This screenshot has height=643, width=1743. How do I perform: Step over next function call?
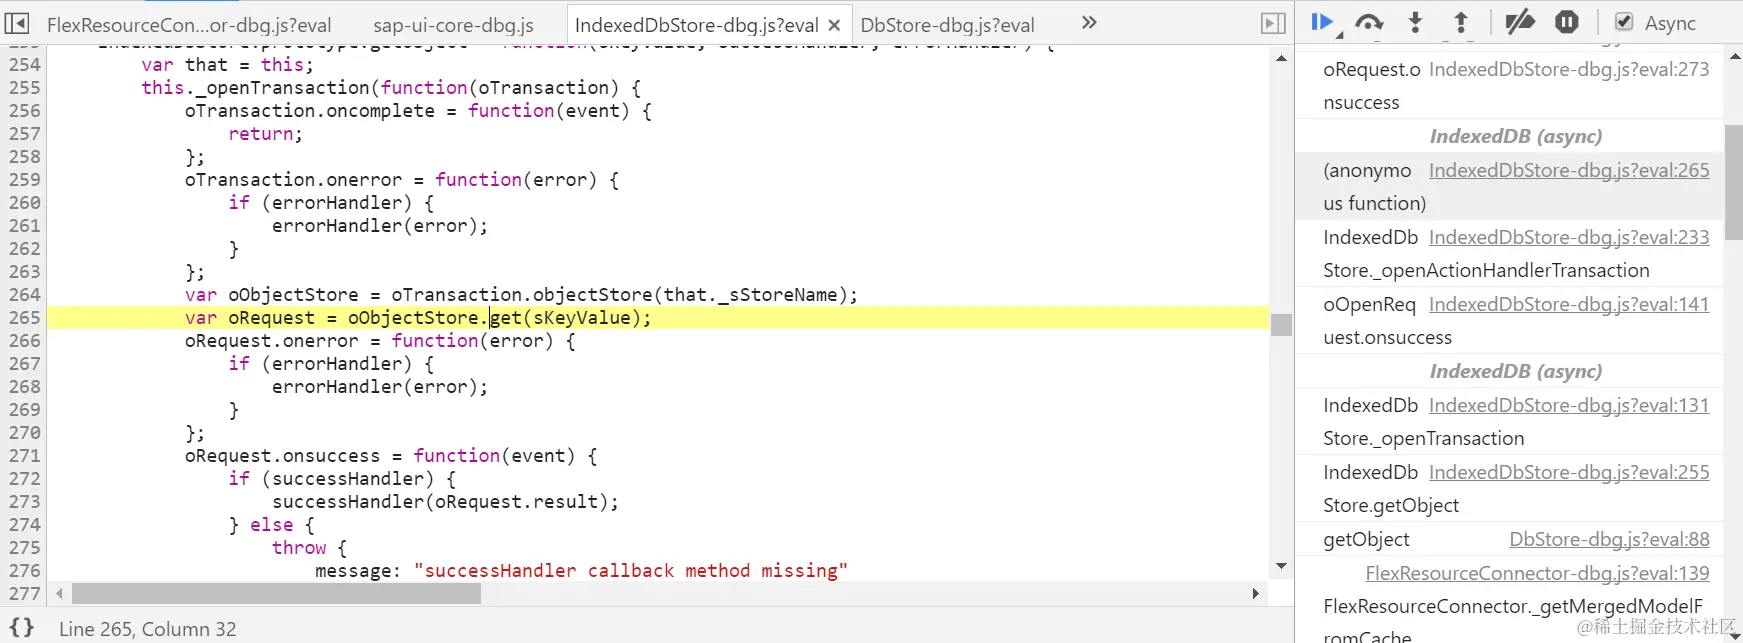pyautogui.click(x=1369, y=23)
